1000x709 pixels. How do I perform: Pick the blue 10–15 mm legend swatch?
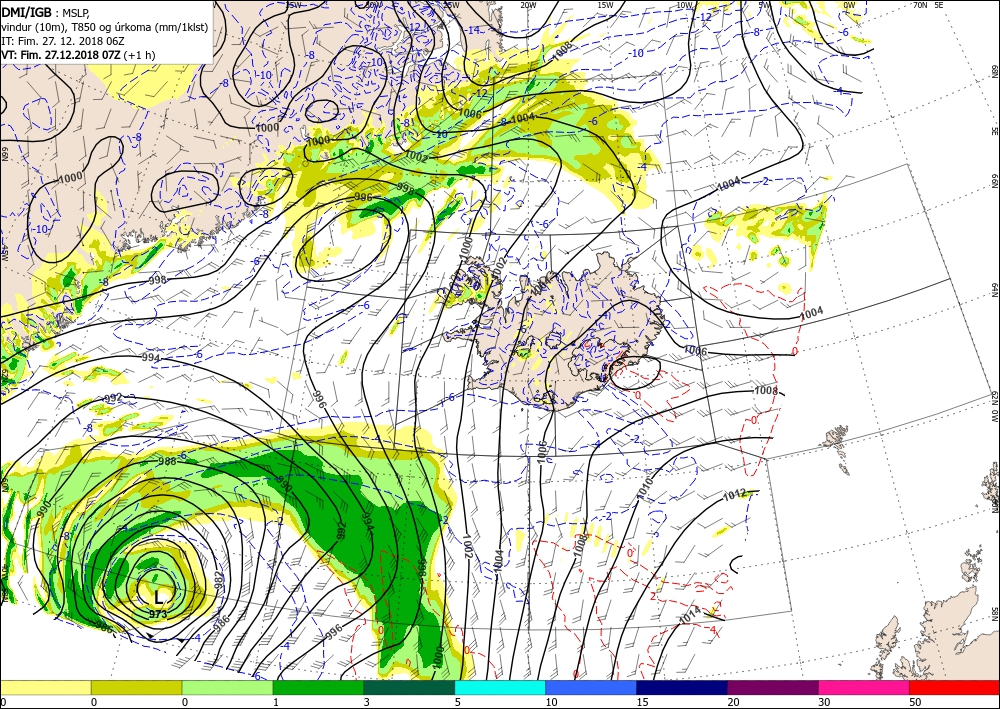pos(591,687)
